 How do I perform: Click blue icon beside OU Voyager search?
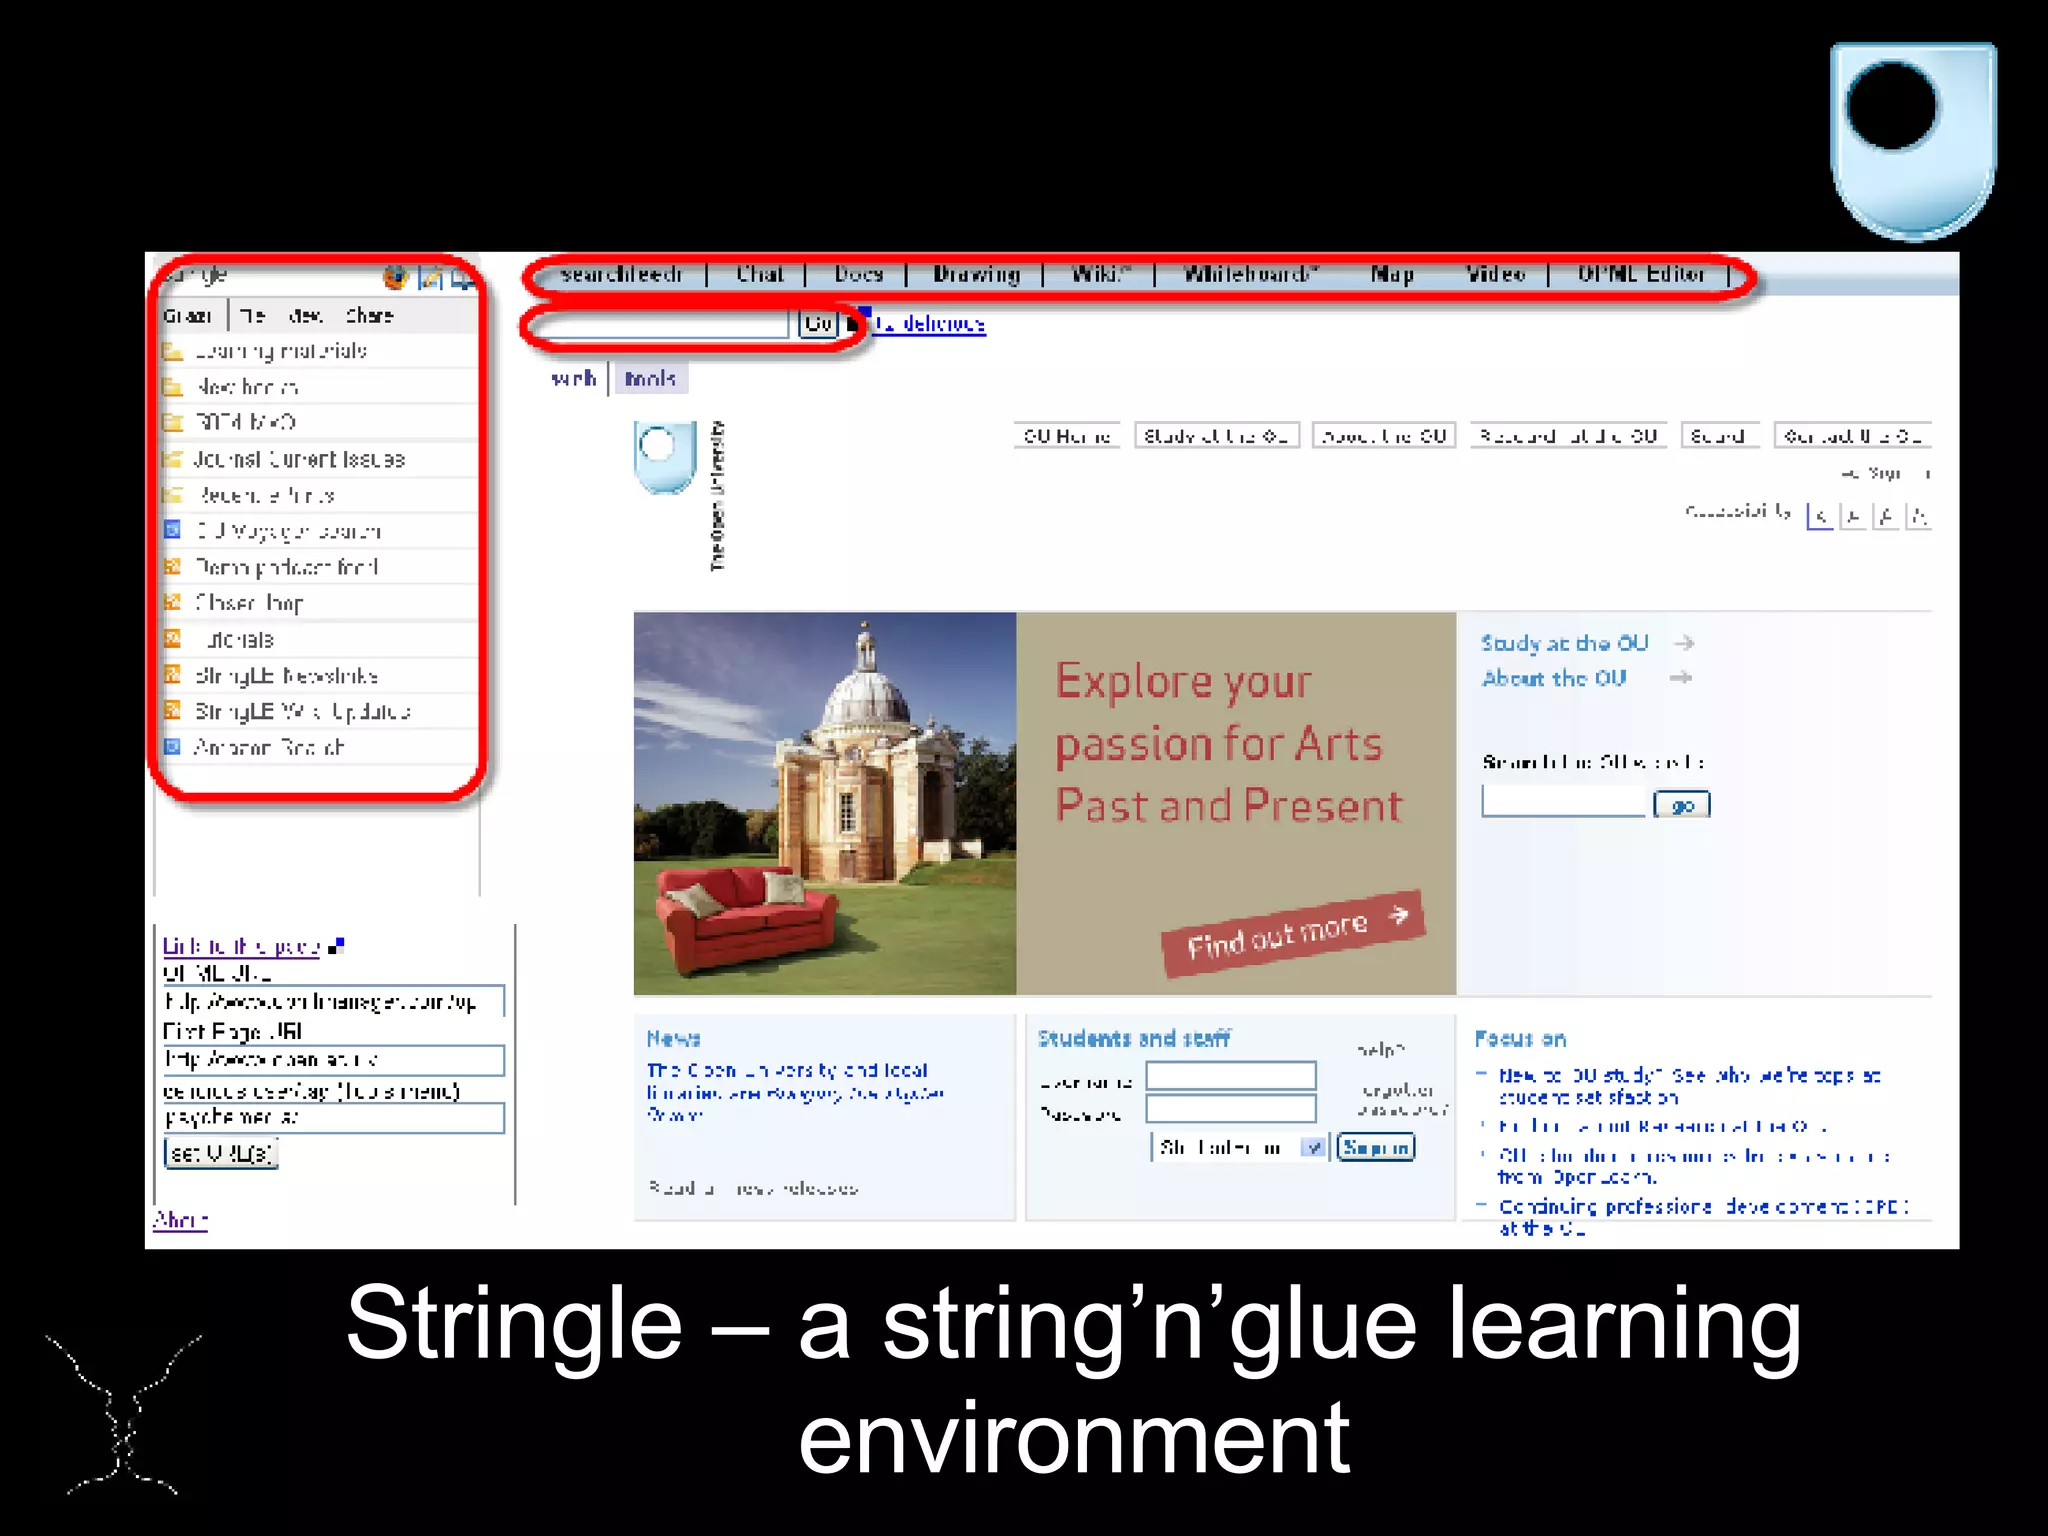coord(172,530)
